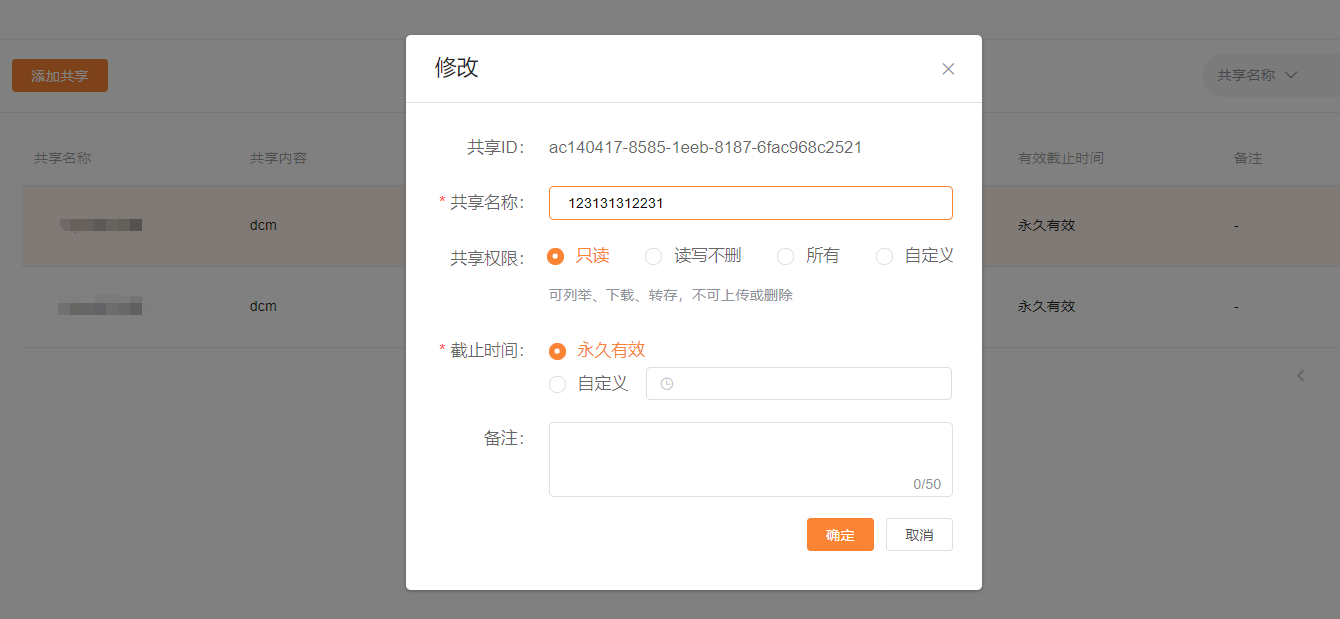Click the previous page arrow in pagination

(x=1301, y=376)
